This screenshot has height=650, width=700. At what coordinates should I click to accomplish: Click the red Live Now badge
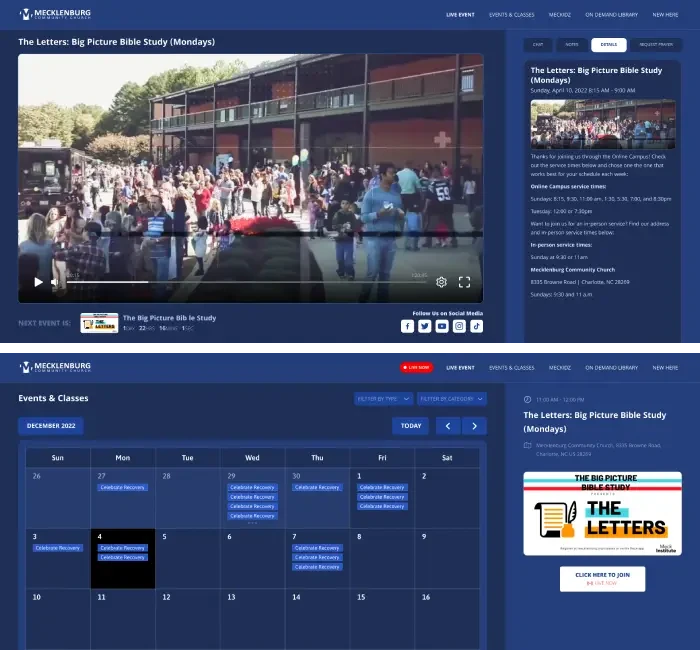[417, 367]
